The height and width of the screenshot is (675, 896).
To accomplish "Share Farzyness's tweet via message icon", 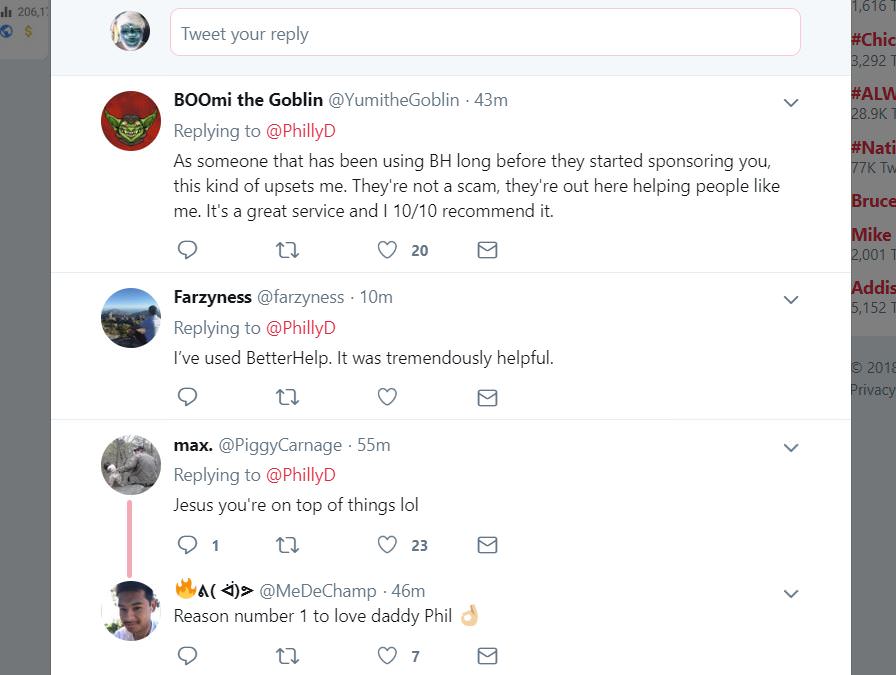I will (487, 397).
